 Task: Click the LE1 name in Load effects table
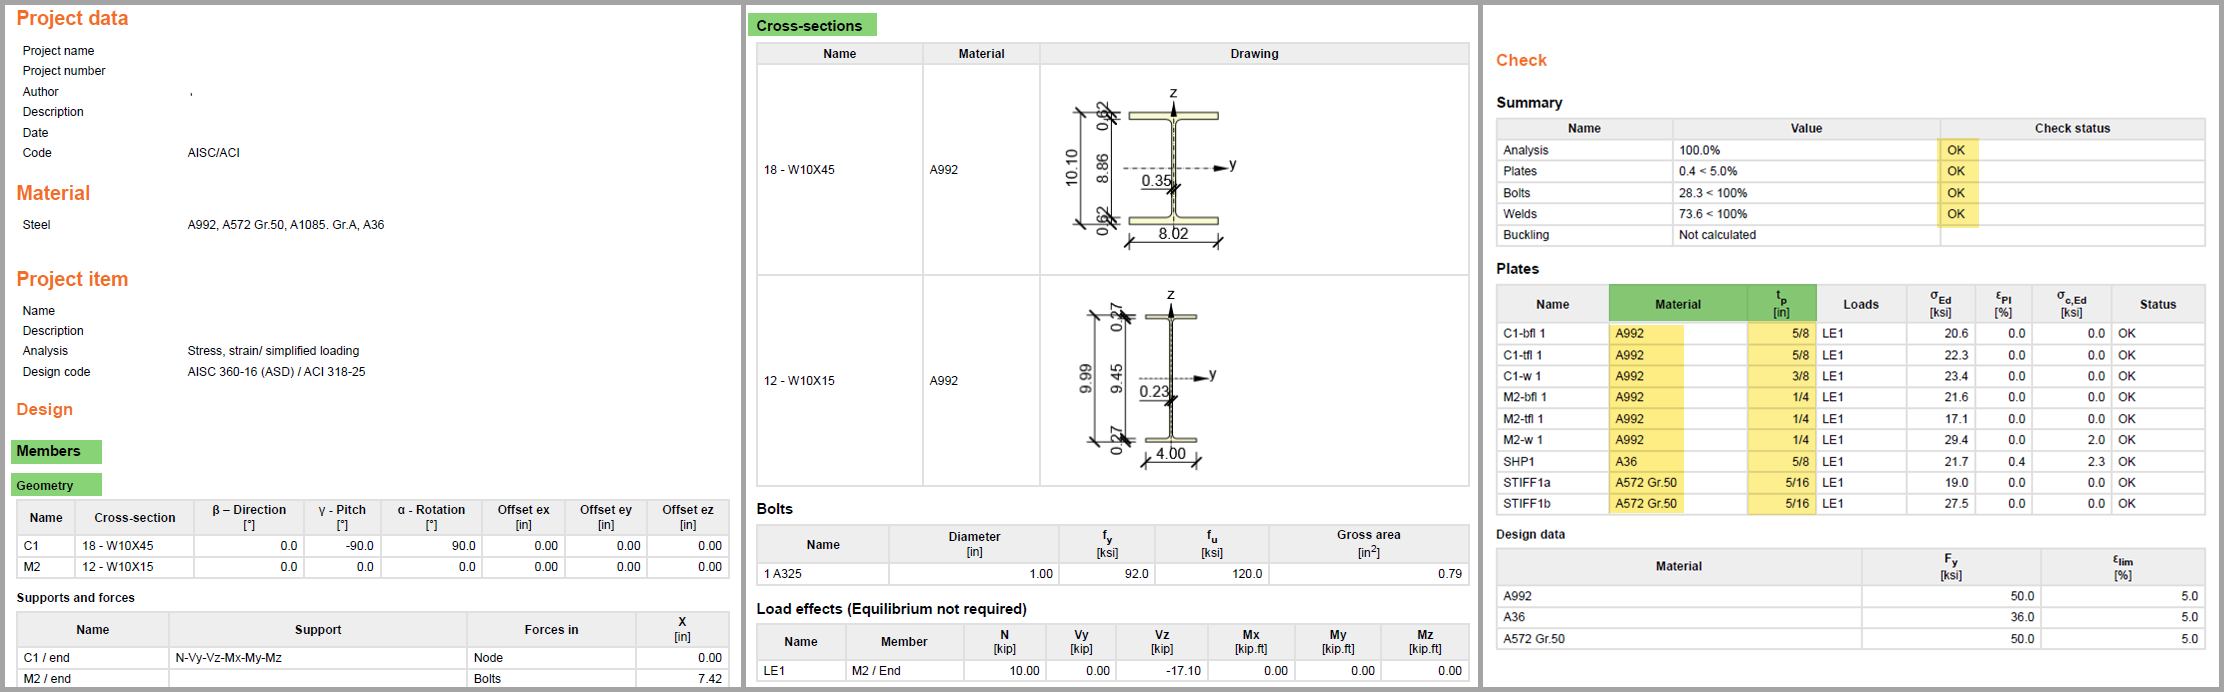774,671
